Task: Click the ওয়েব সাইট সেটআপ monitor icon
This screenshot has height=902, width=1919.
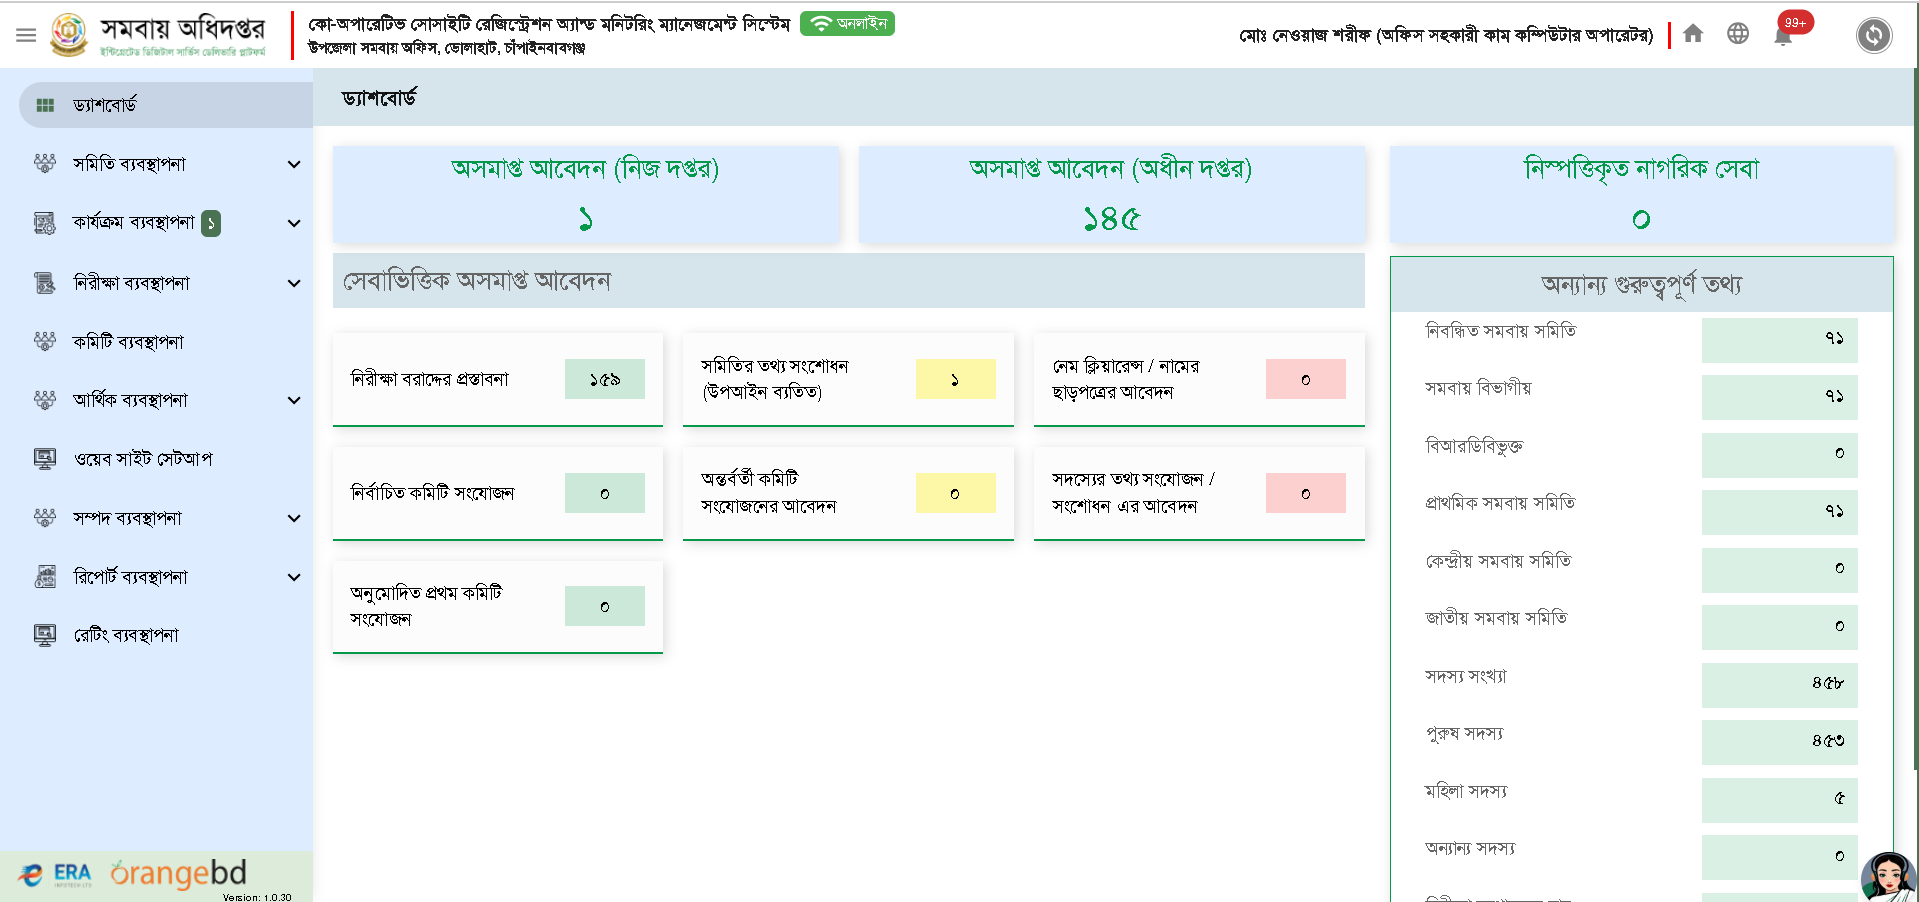Action: coord(45,459)
